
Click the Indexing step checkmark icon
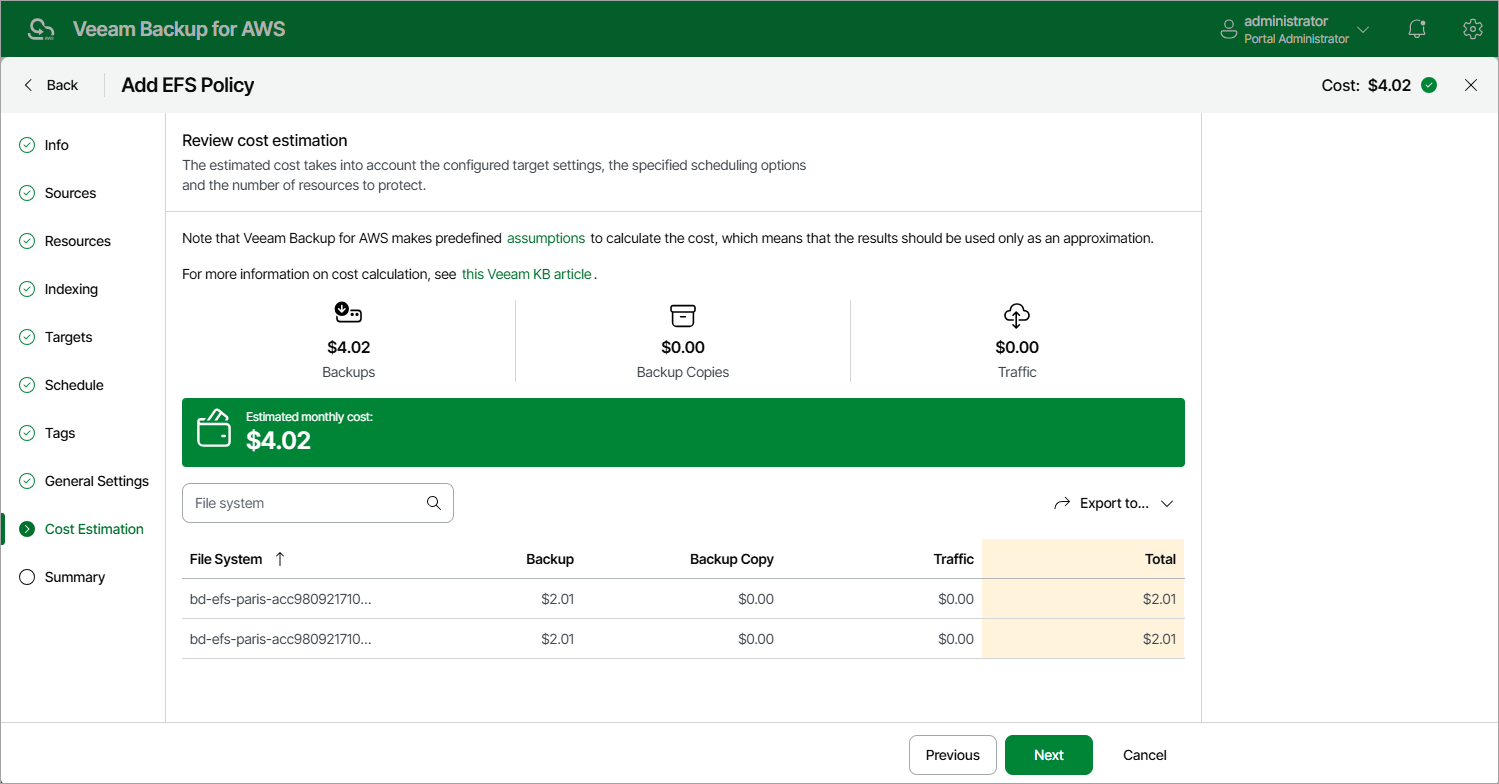(27, 289)
